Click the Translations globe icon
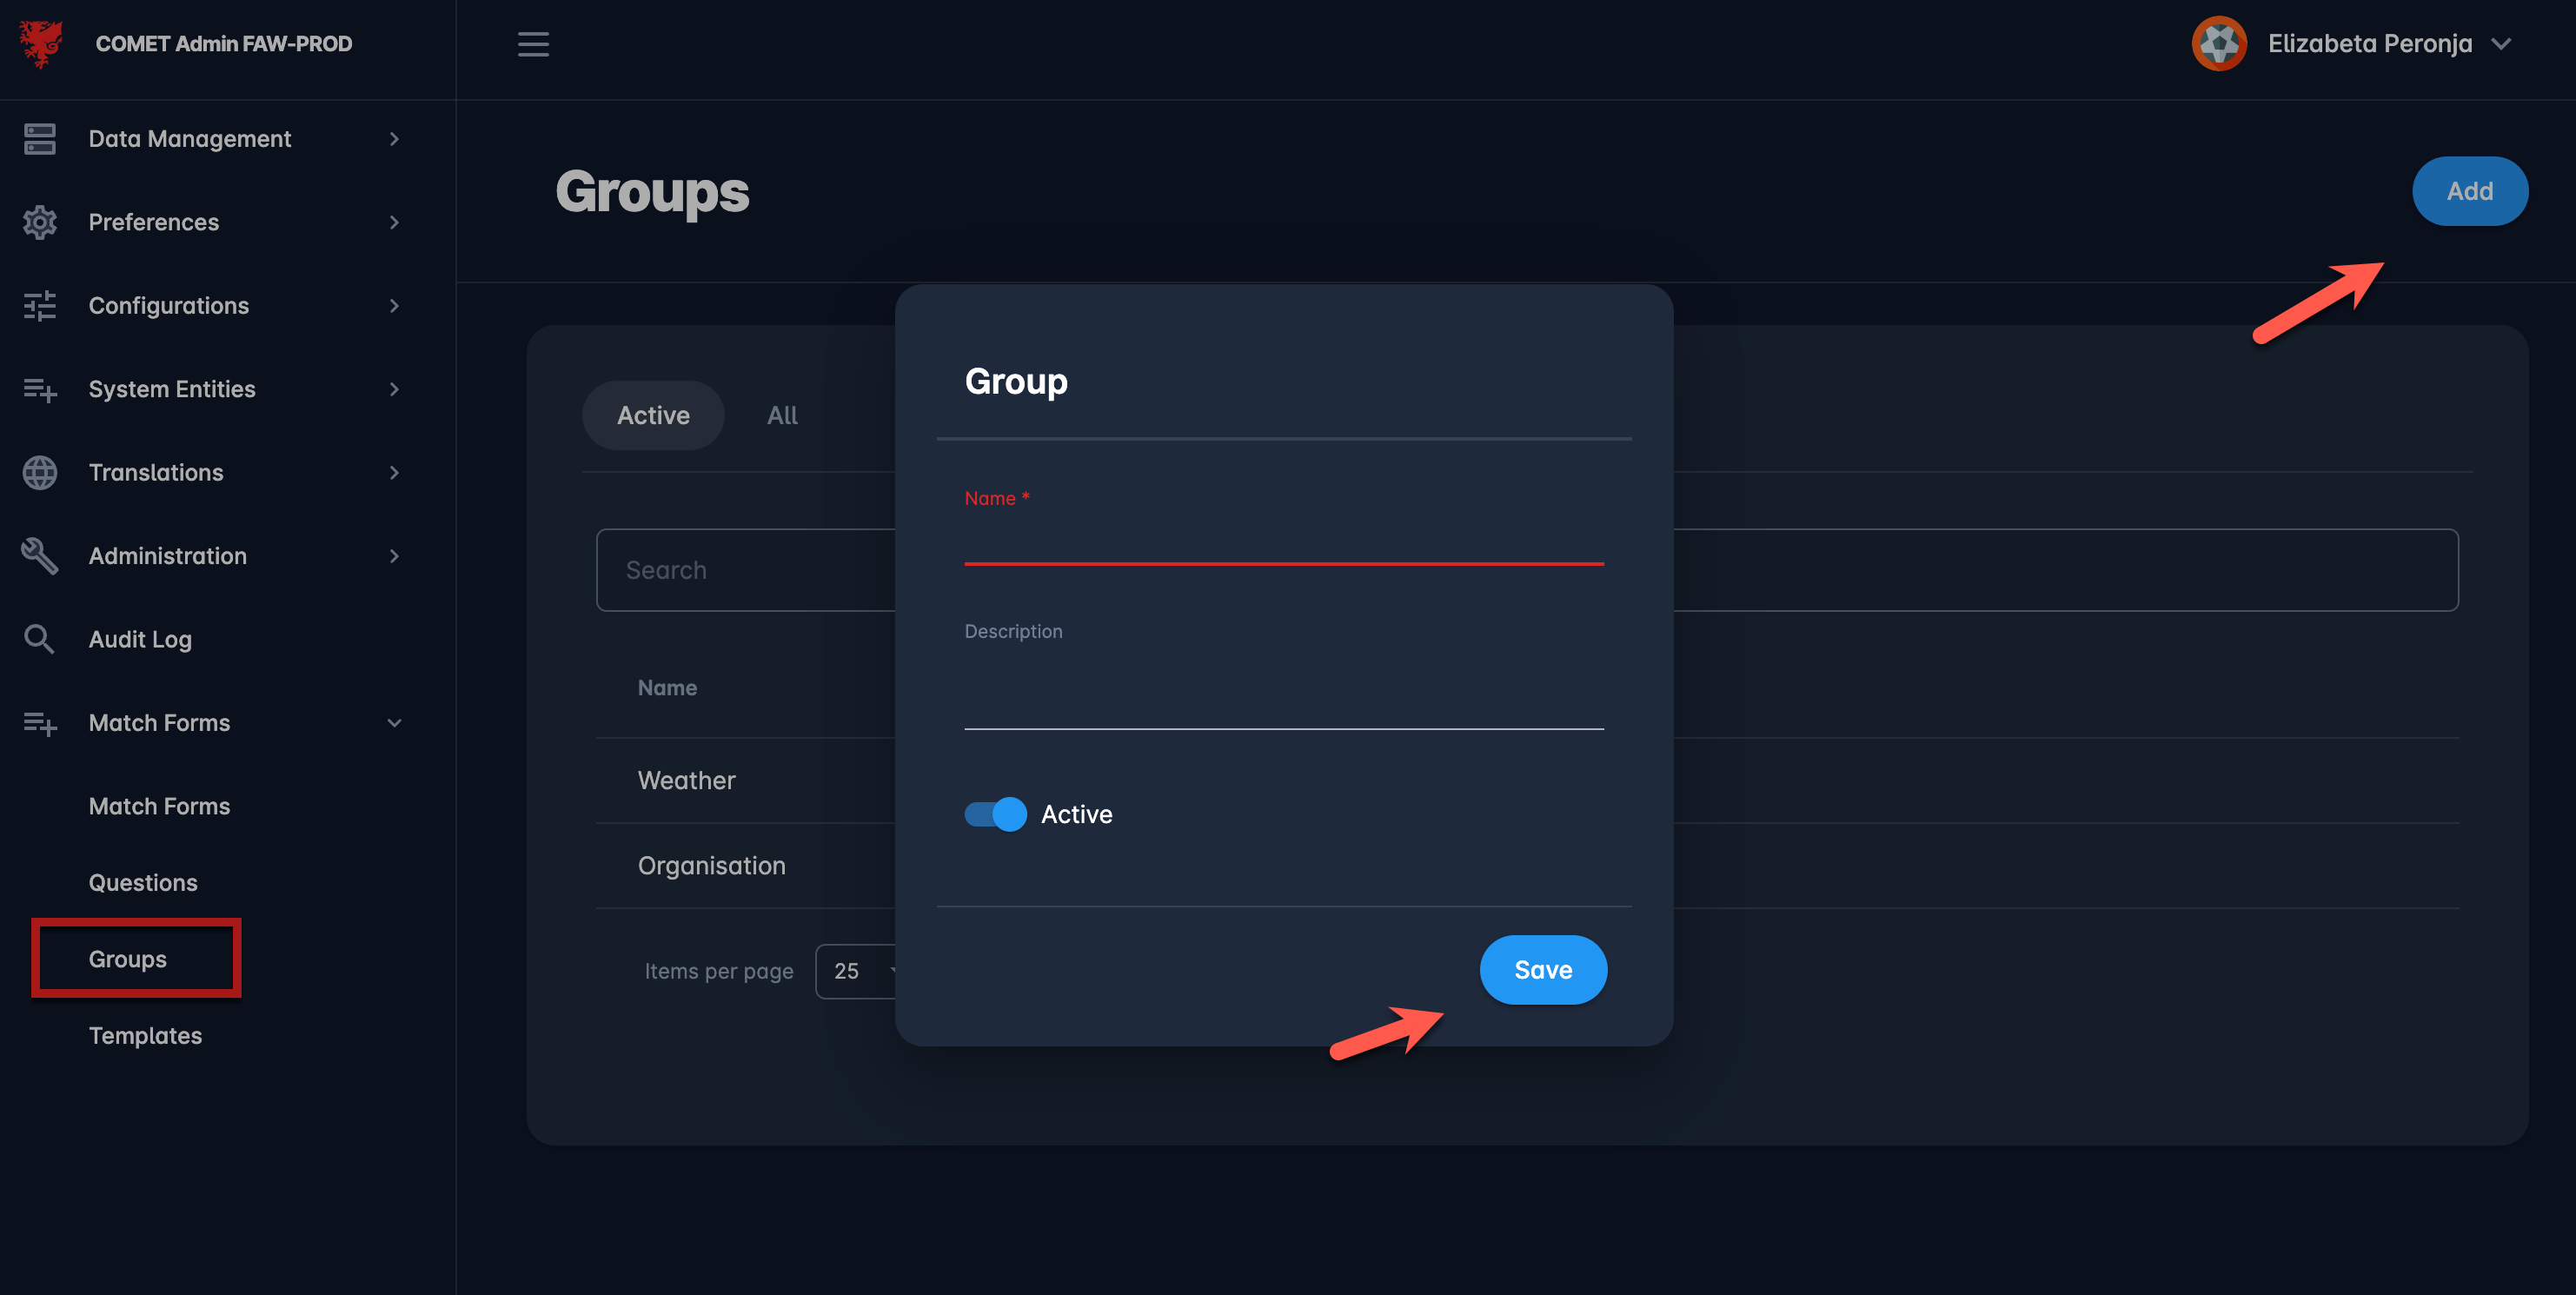 click(x=40, y=473)
